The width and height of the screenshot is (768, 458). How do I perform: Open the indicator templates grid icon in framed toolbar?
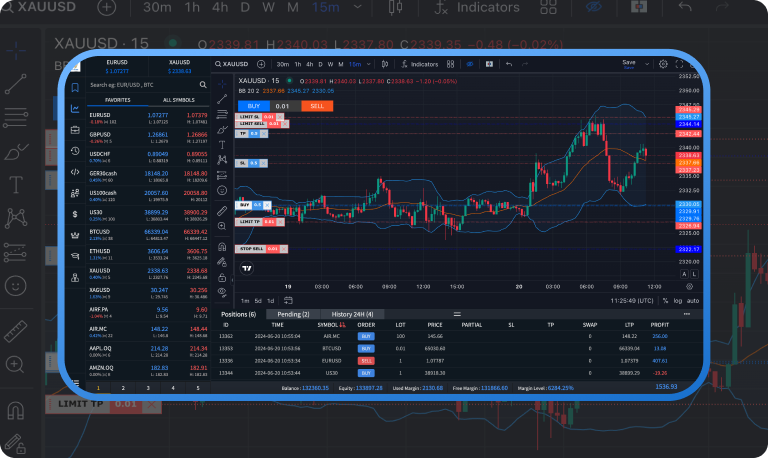[451, 64]
